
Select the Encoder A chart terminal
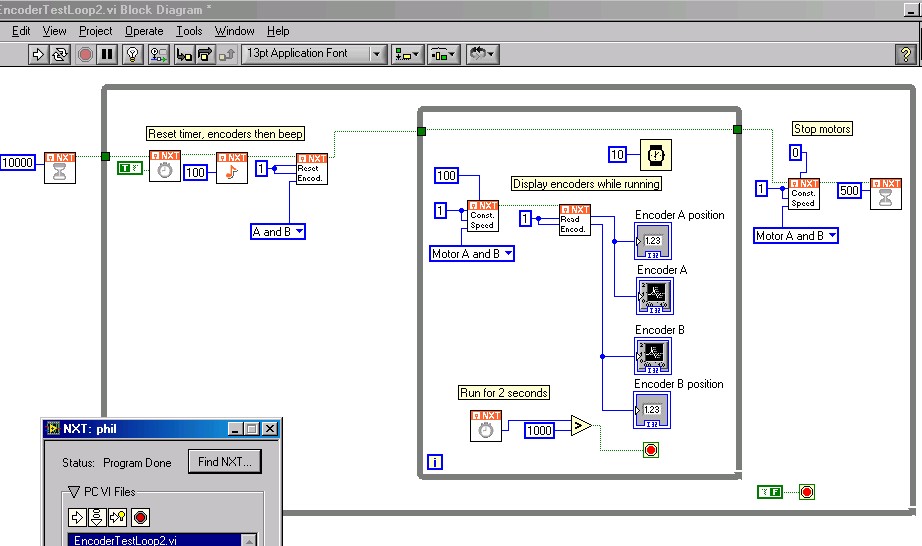pyautogui.click(x=654, y=296)
